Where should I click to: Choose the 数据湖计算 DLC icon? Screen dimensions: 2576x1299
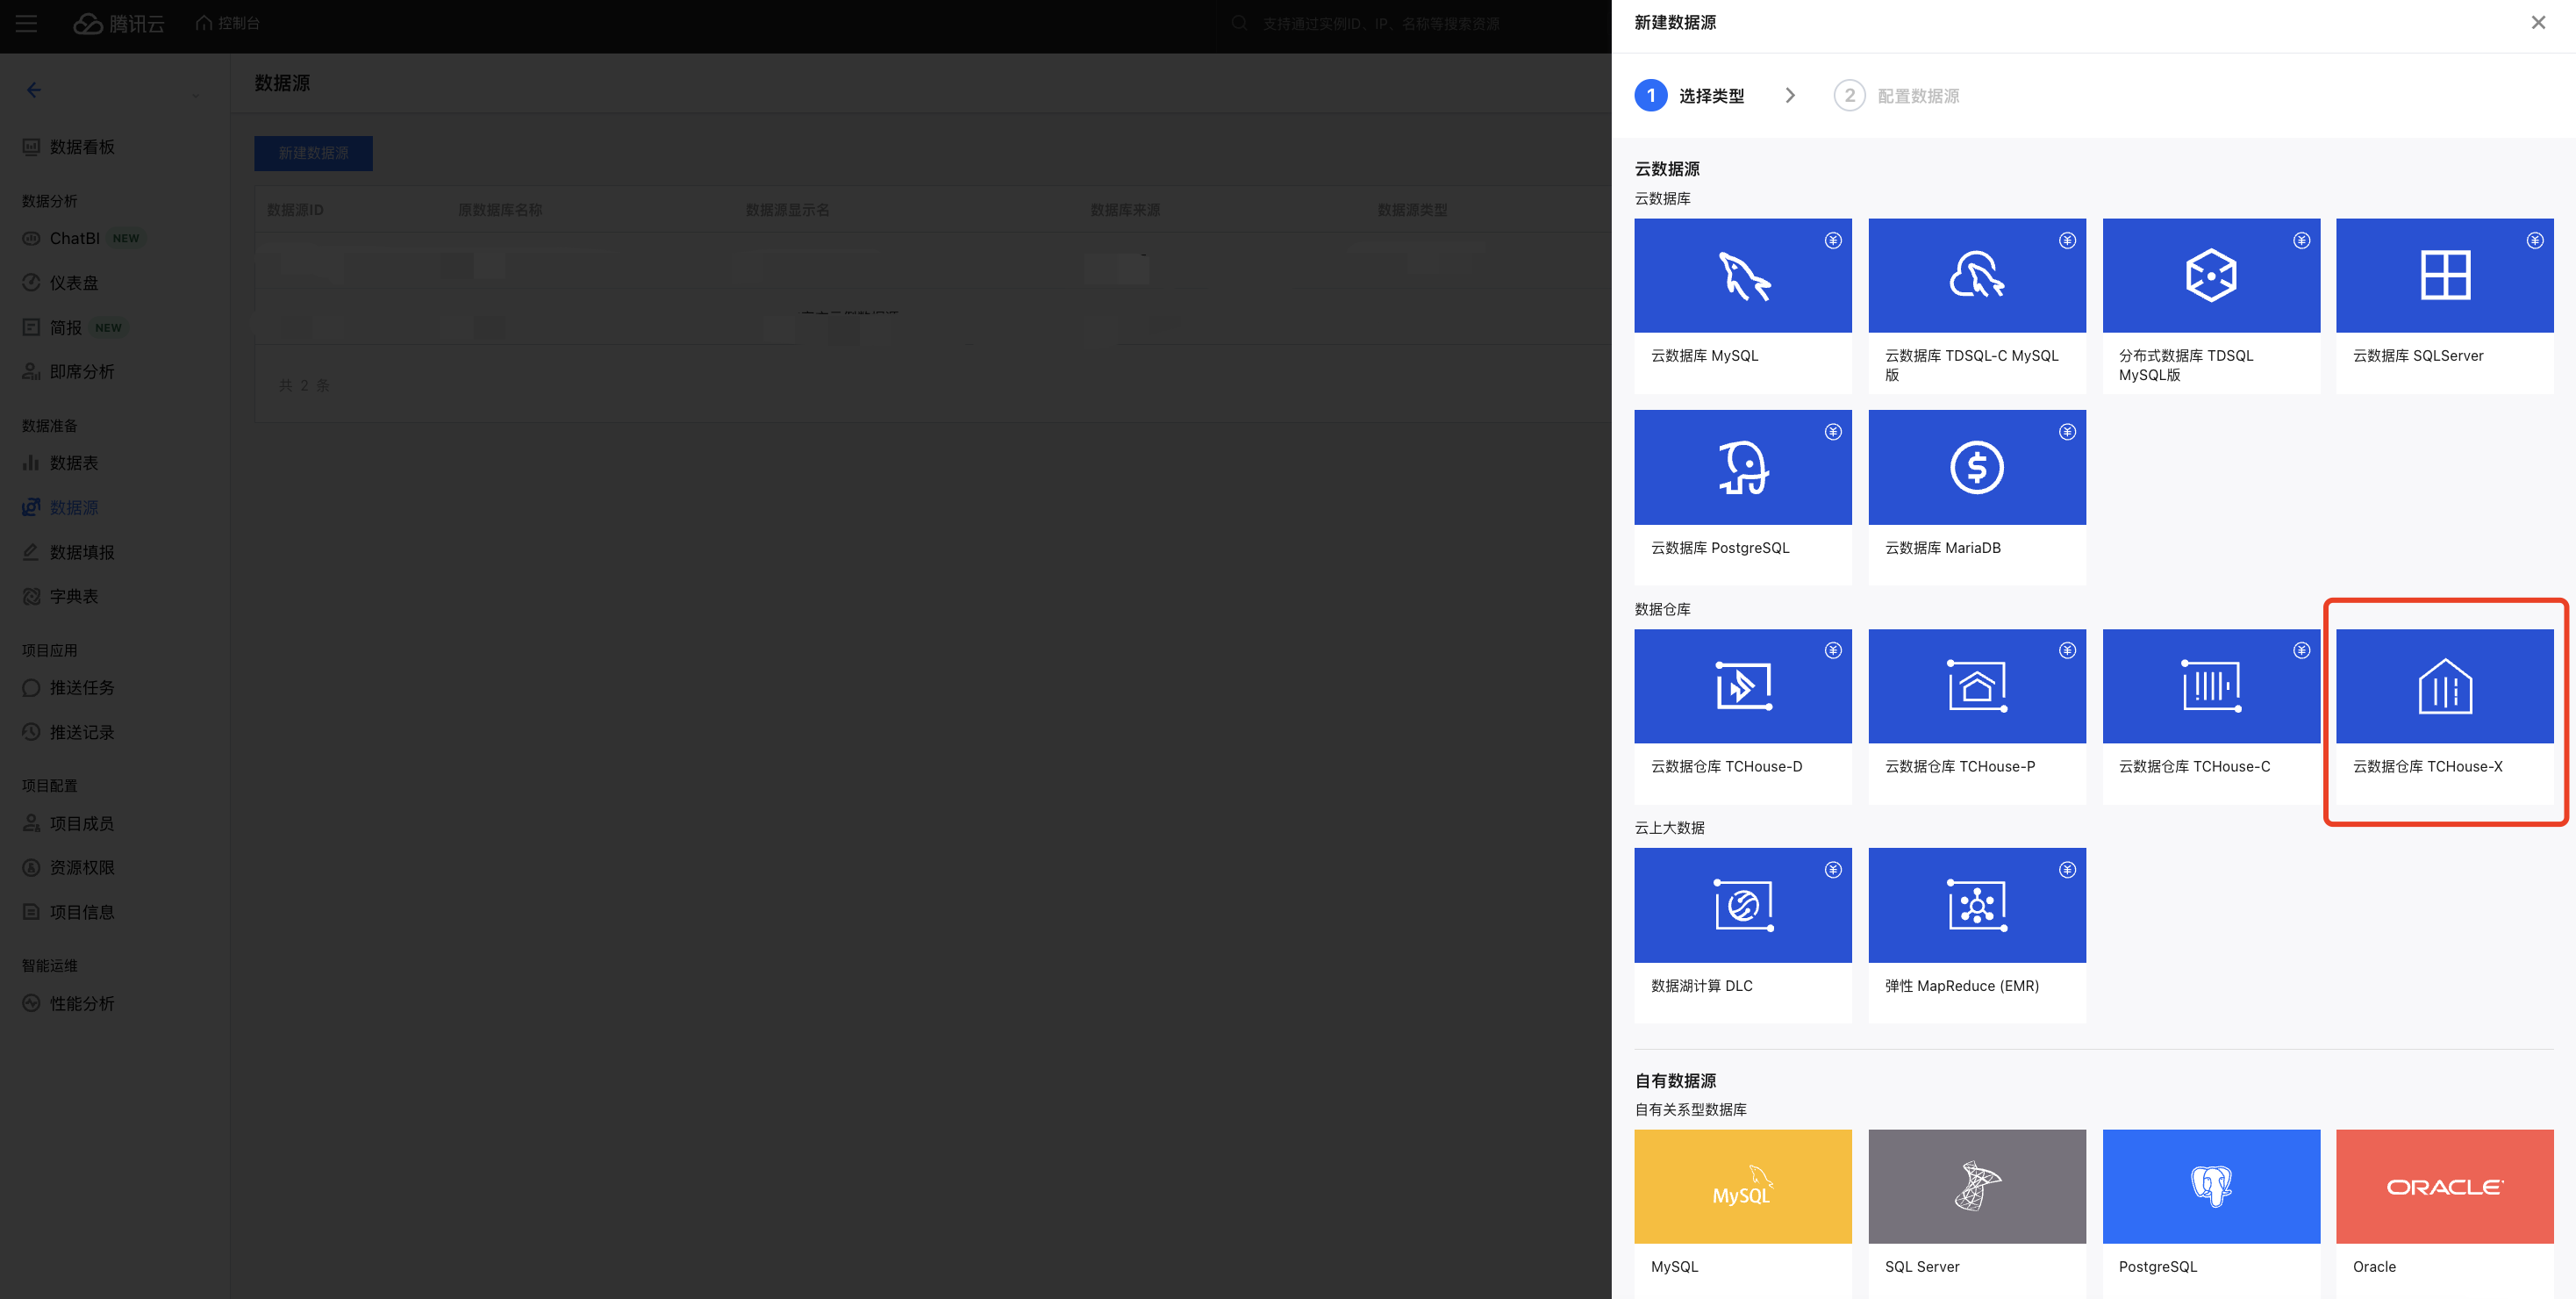click(x=1743, y=905)
